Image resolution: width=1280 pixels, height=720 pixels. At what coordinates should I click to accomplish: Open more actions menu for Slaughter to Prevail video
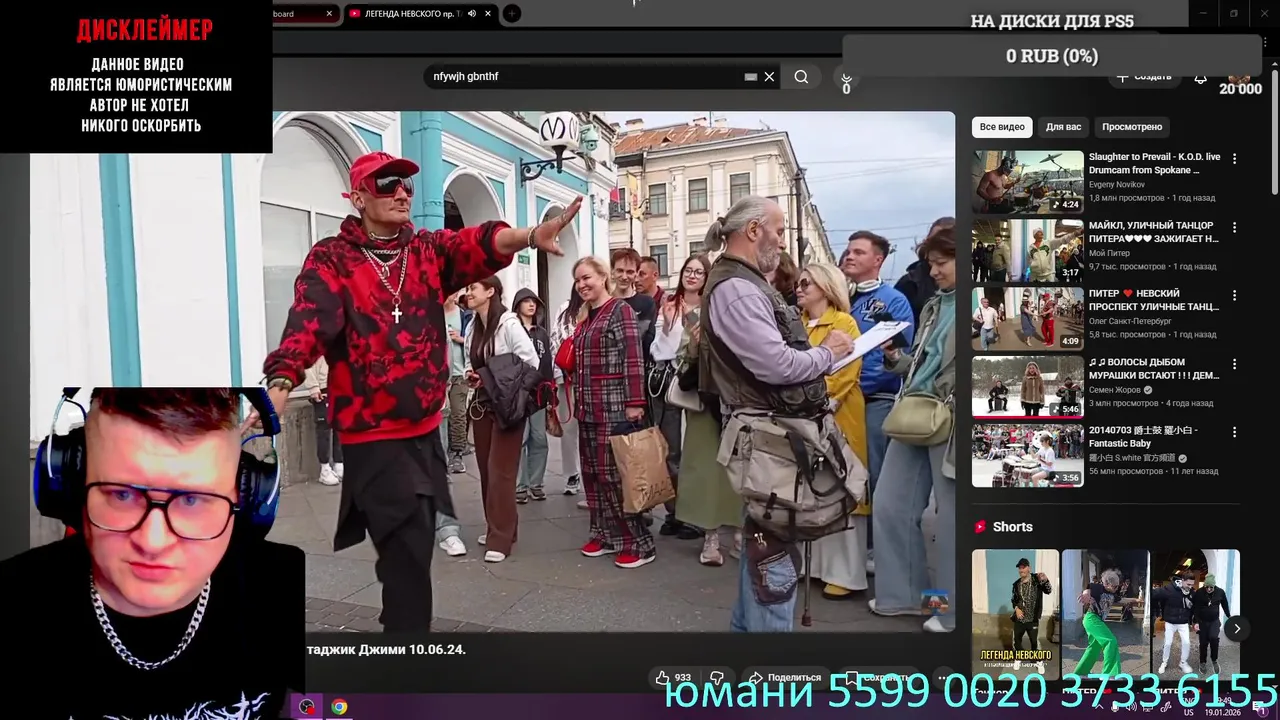click(1234, 158)
